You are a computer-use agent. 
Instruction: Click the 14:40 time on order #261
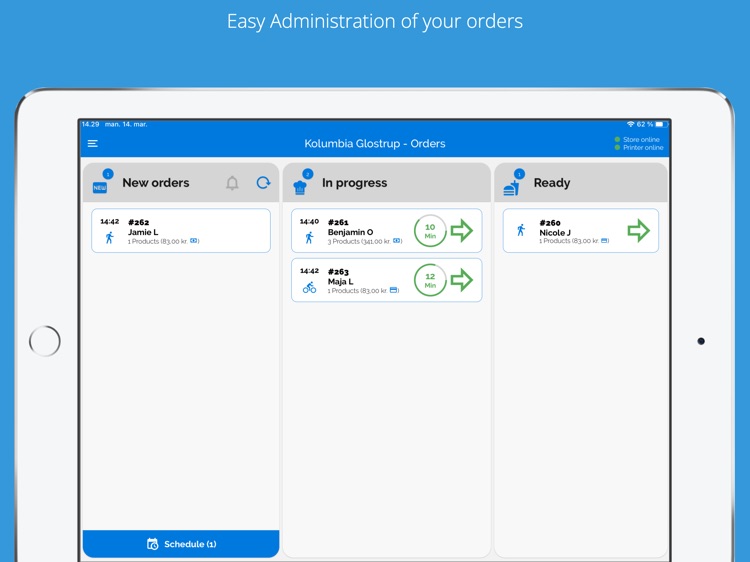(x=309, y=221)
